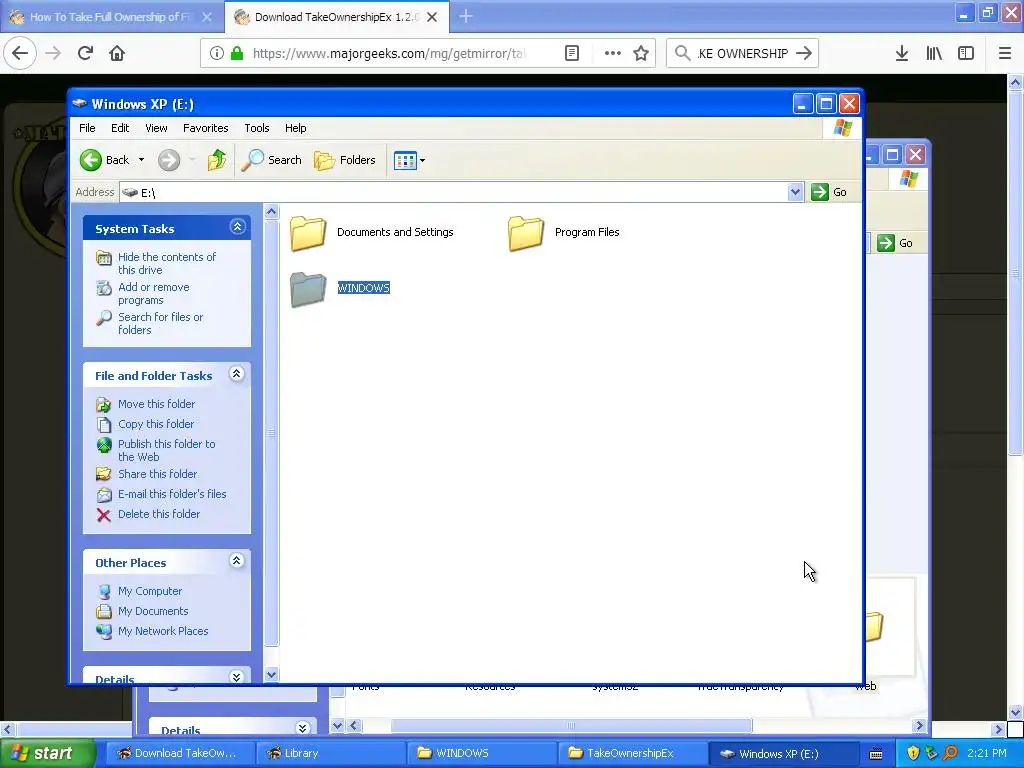Click Search for files or folders link
Viewport: 1024px width, 768px height.
click(160, 323)
